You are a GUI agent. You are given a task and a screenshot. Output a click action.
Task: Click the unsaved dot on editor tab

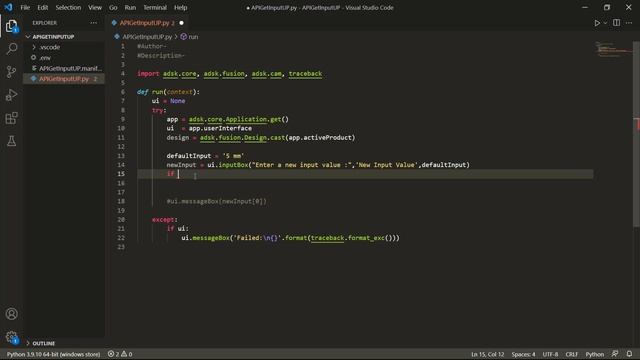click(181, 23)
